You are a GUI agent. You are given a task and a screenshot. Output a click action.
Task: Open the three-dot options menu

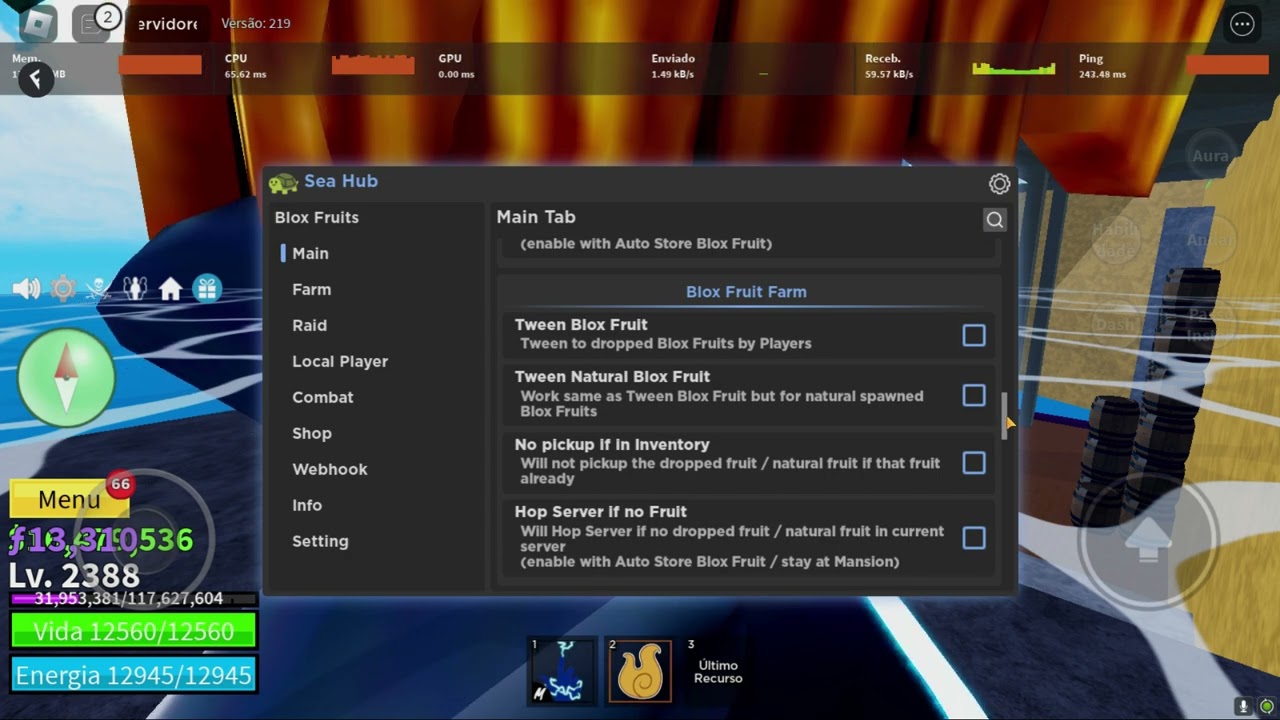(1242, 25)
